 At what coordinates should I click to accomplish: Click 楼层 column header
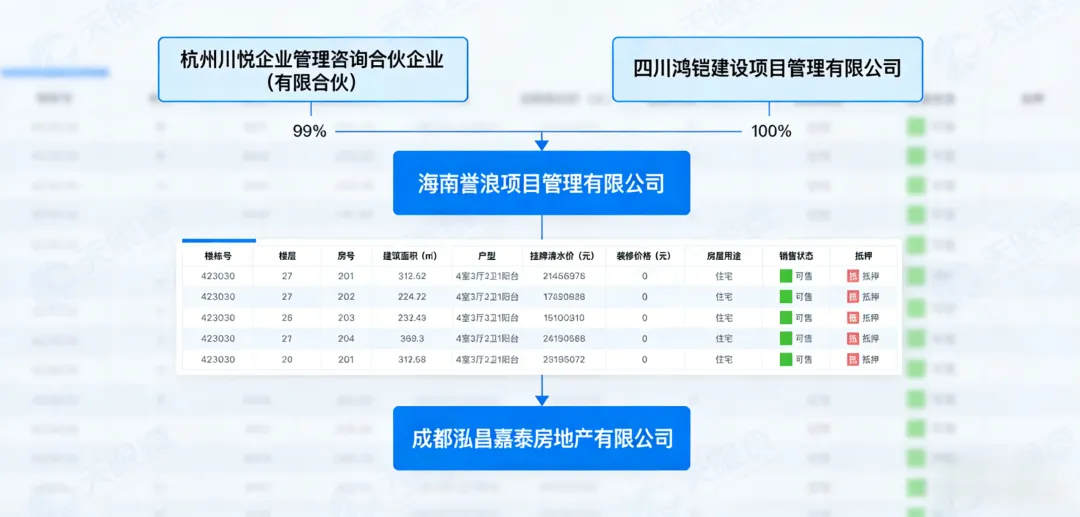[287, 256]
